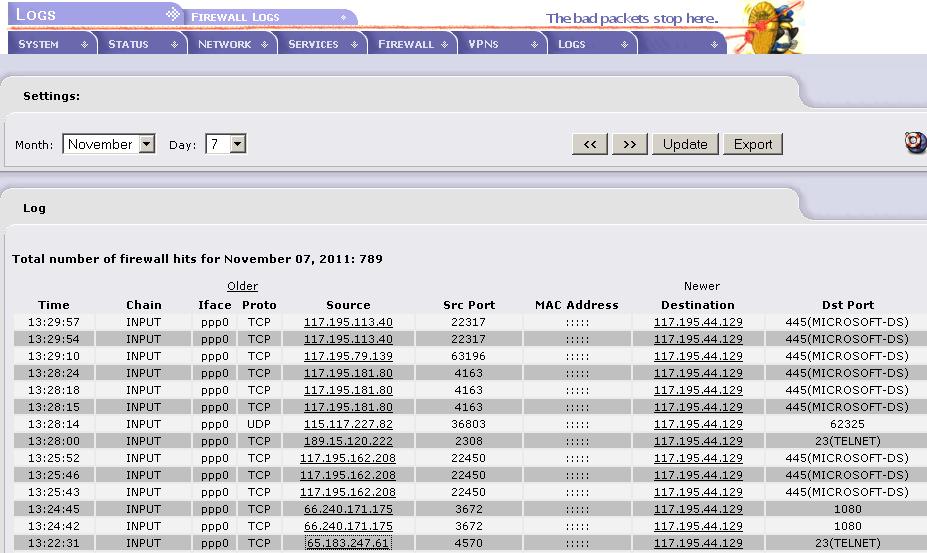Follow the Older log entries link

point(242,286)
